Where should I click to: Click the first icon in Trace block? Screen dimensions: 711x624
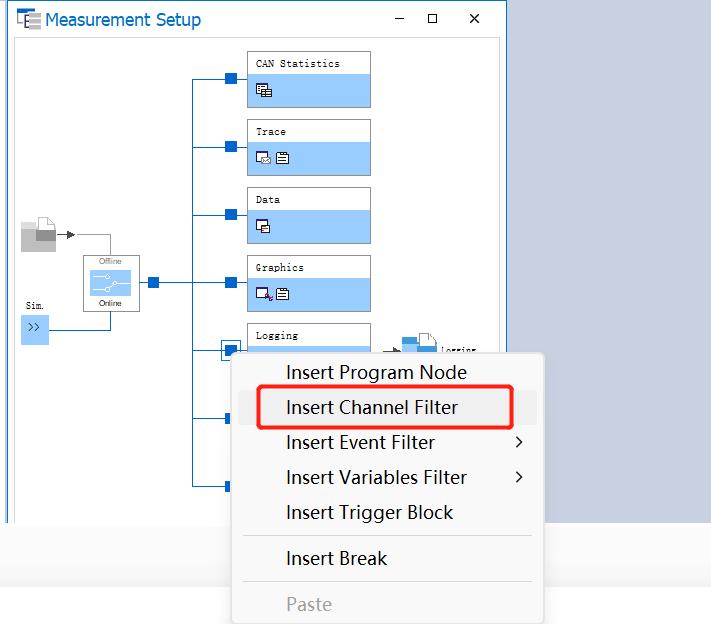(x=263, y=158)
